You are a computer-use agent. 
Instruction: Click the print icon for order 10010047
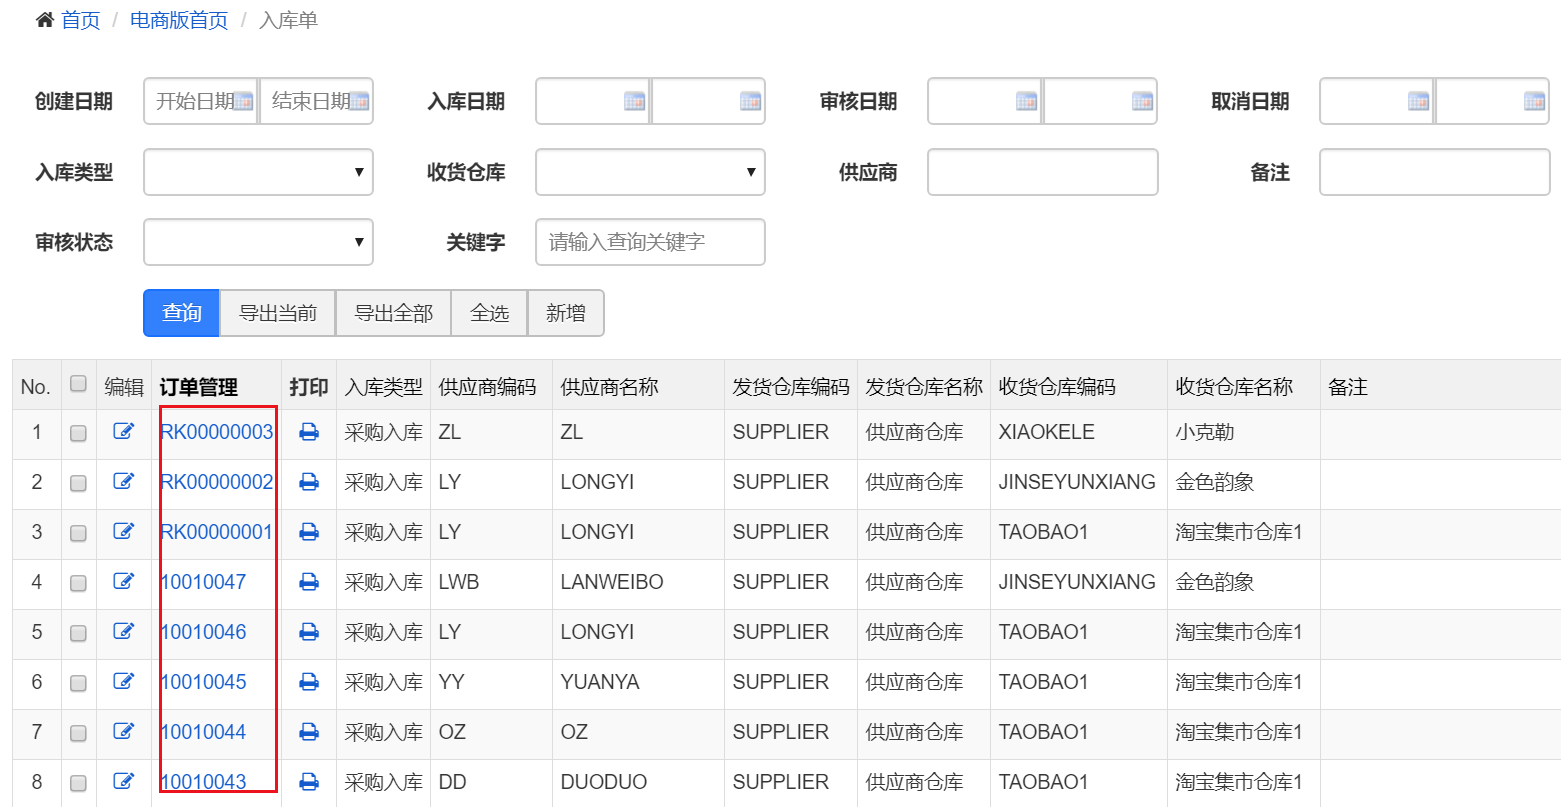[x=308, y=582]
